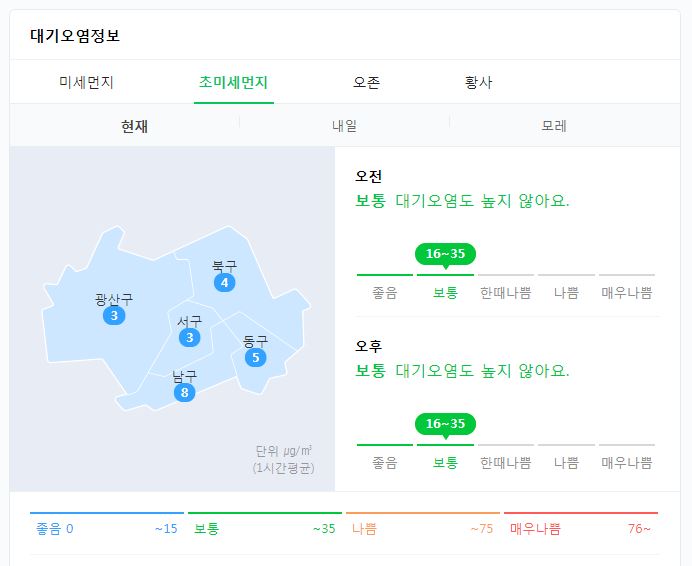The image size is (692, 566).
Task: Click the 나쁨 ~75 legend bar
Action: (422, 528)
